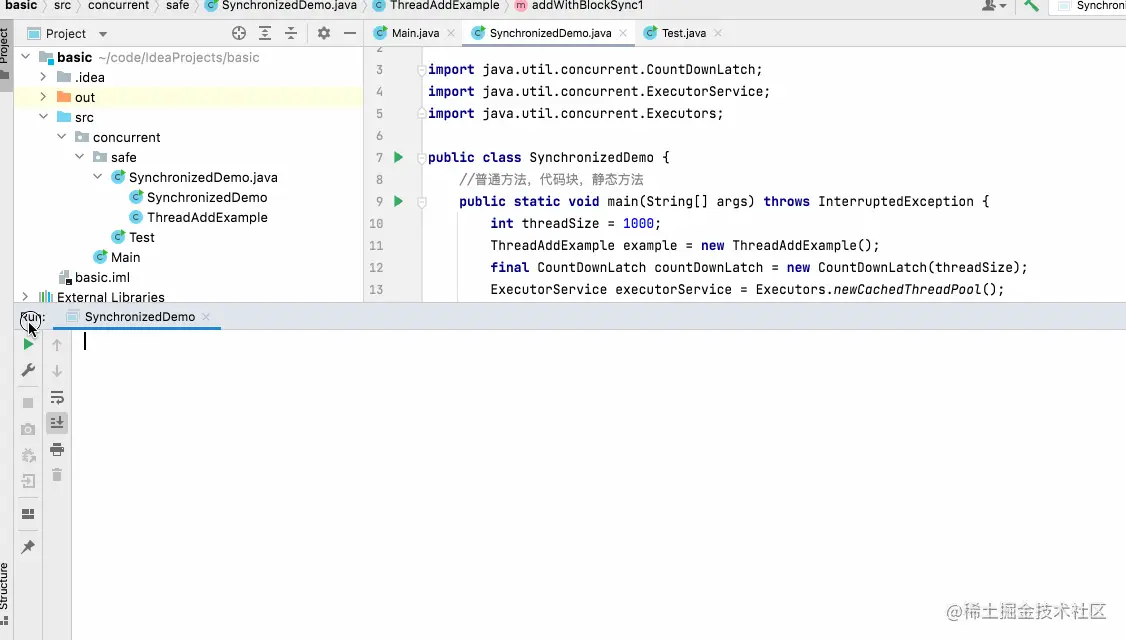This screenshot has width=1126, height=640.
Task: Click the up stack trace arrow
Action: (57, 345)
